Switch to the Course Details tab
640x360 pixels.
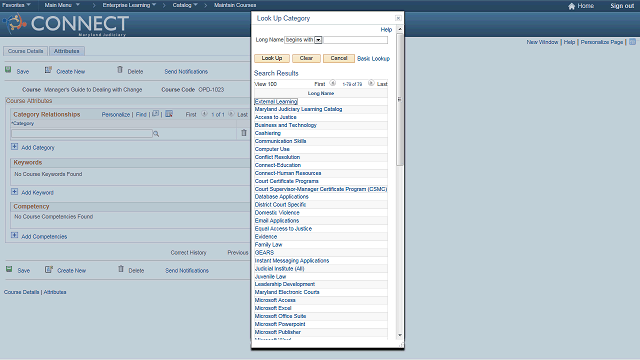[25, 51]
